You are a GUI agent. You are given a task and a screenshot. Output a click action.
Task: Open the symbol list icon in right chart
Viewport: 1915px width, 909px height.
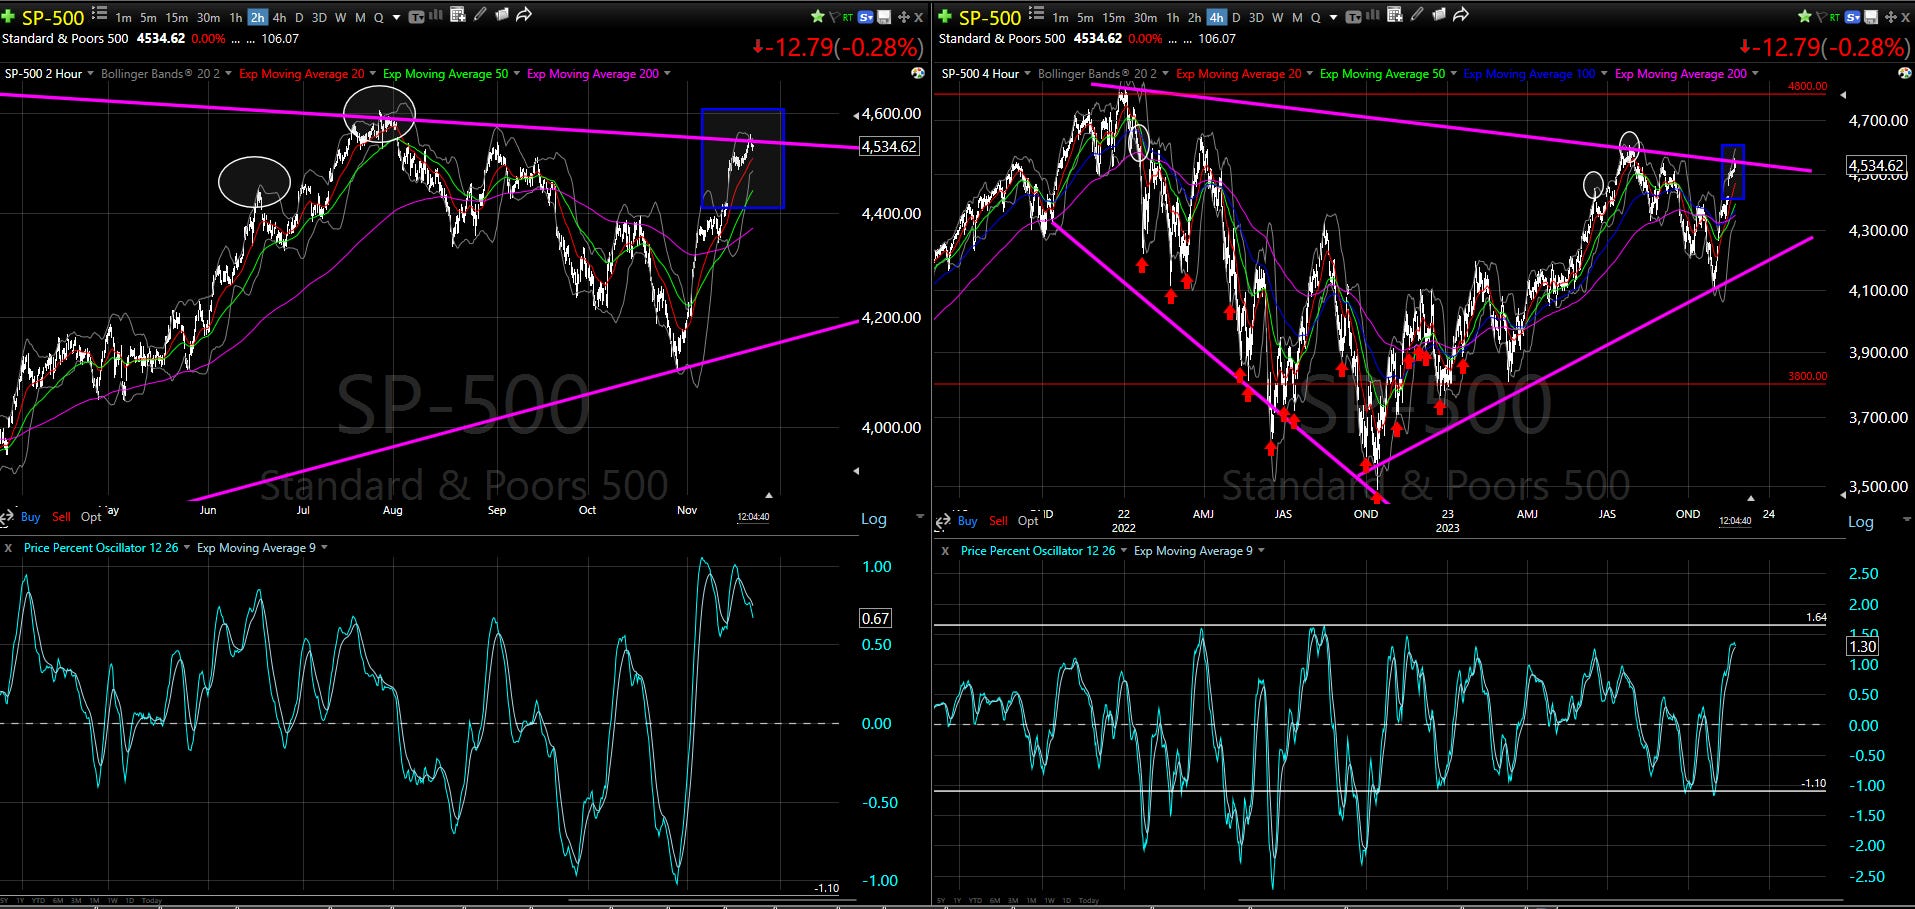[1036, 13]
